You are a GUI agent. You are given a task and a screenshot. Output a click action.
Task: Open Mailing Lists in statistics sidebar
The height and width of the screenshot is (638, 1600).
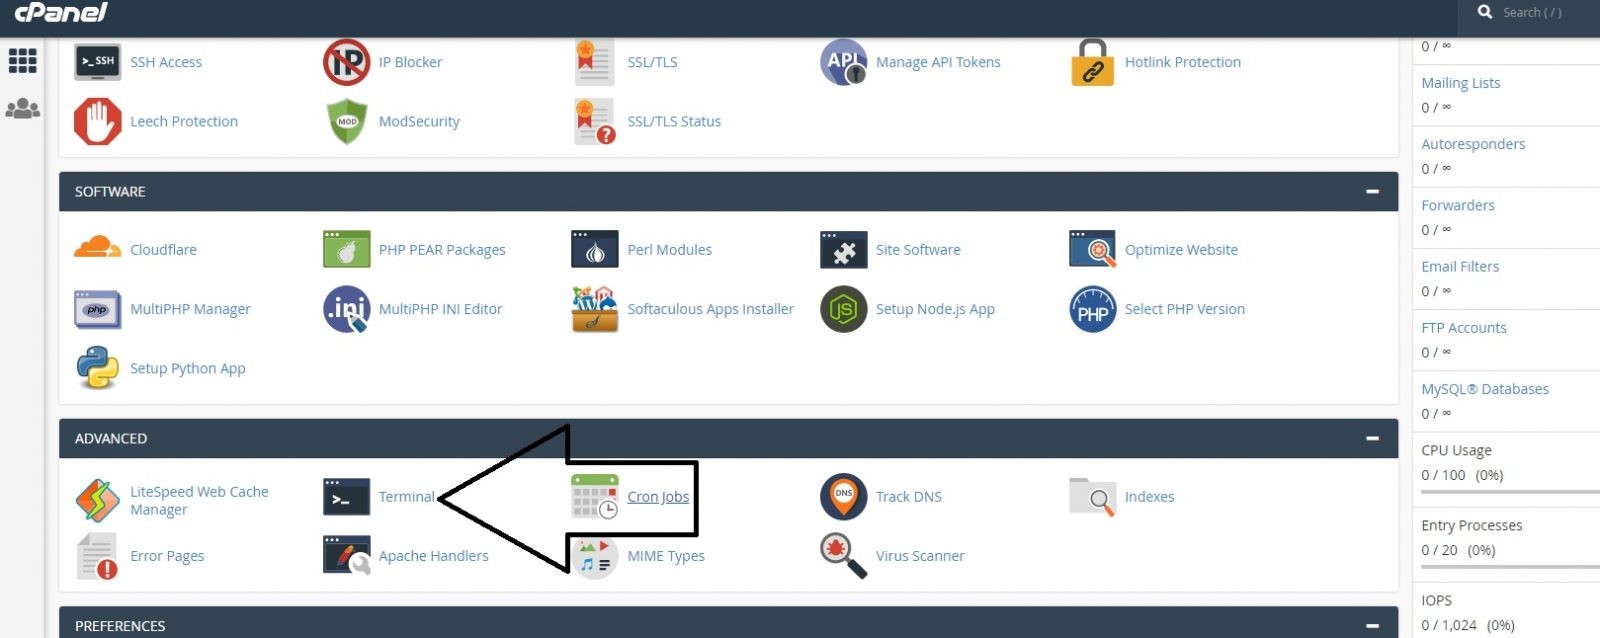click(x=1461, y=83)
